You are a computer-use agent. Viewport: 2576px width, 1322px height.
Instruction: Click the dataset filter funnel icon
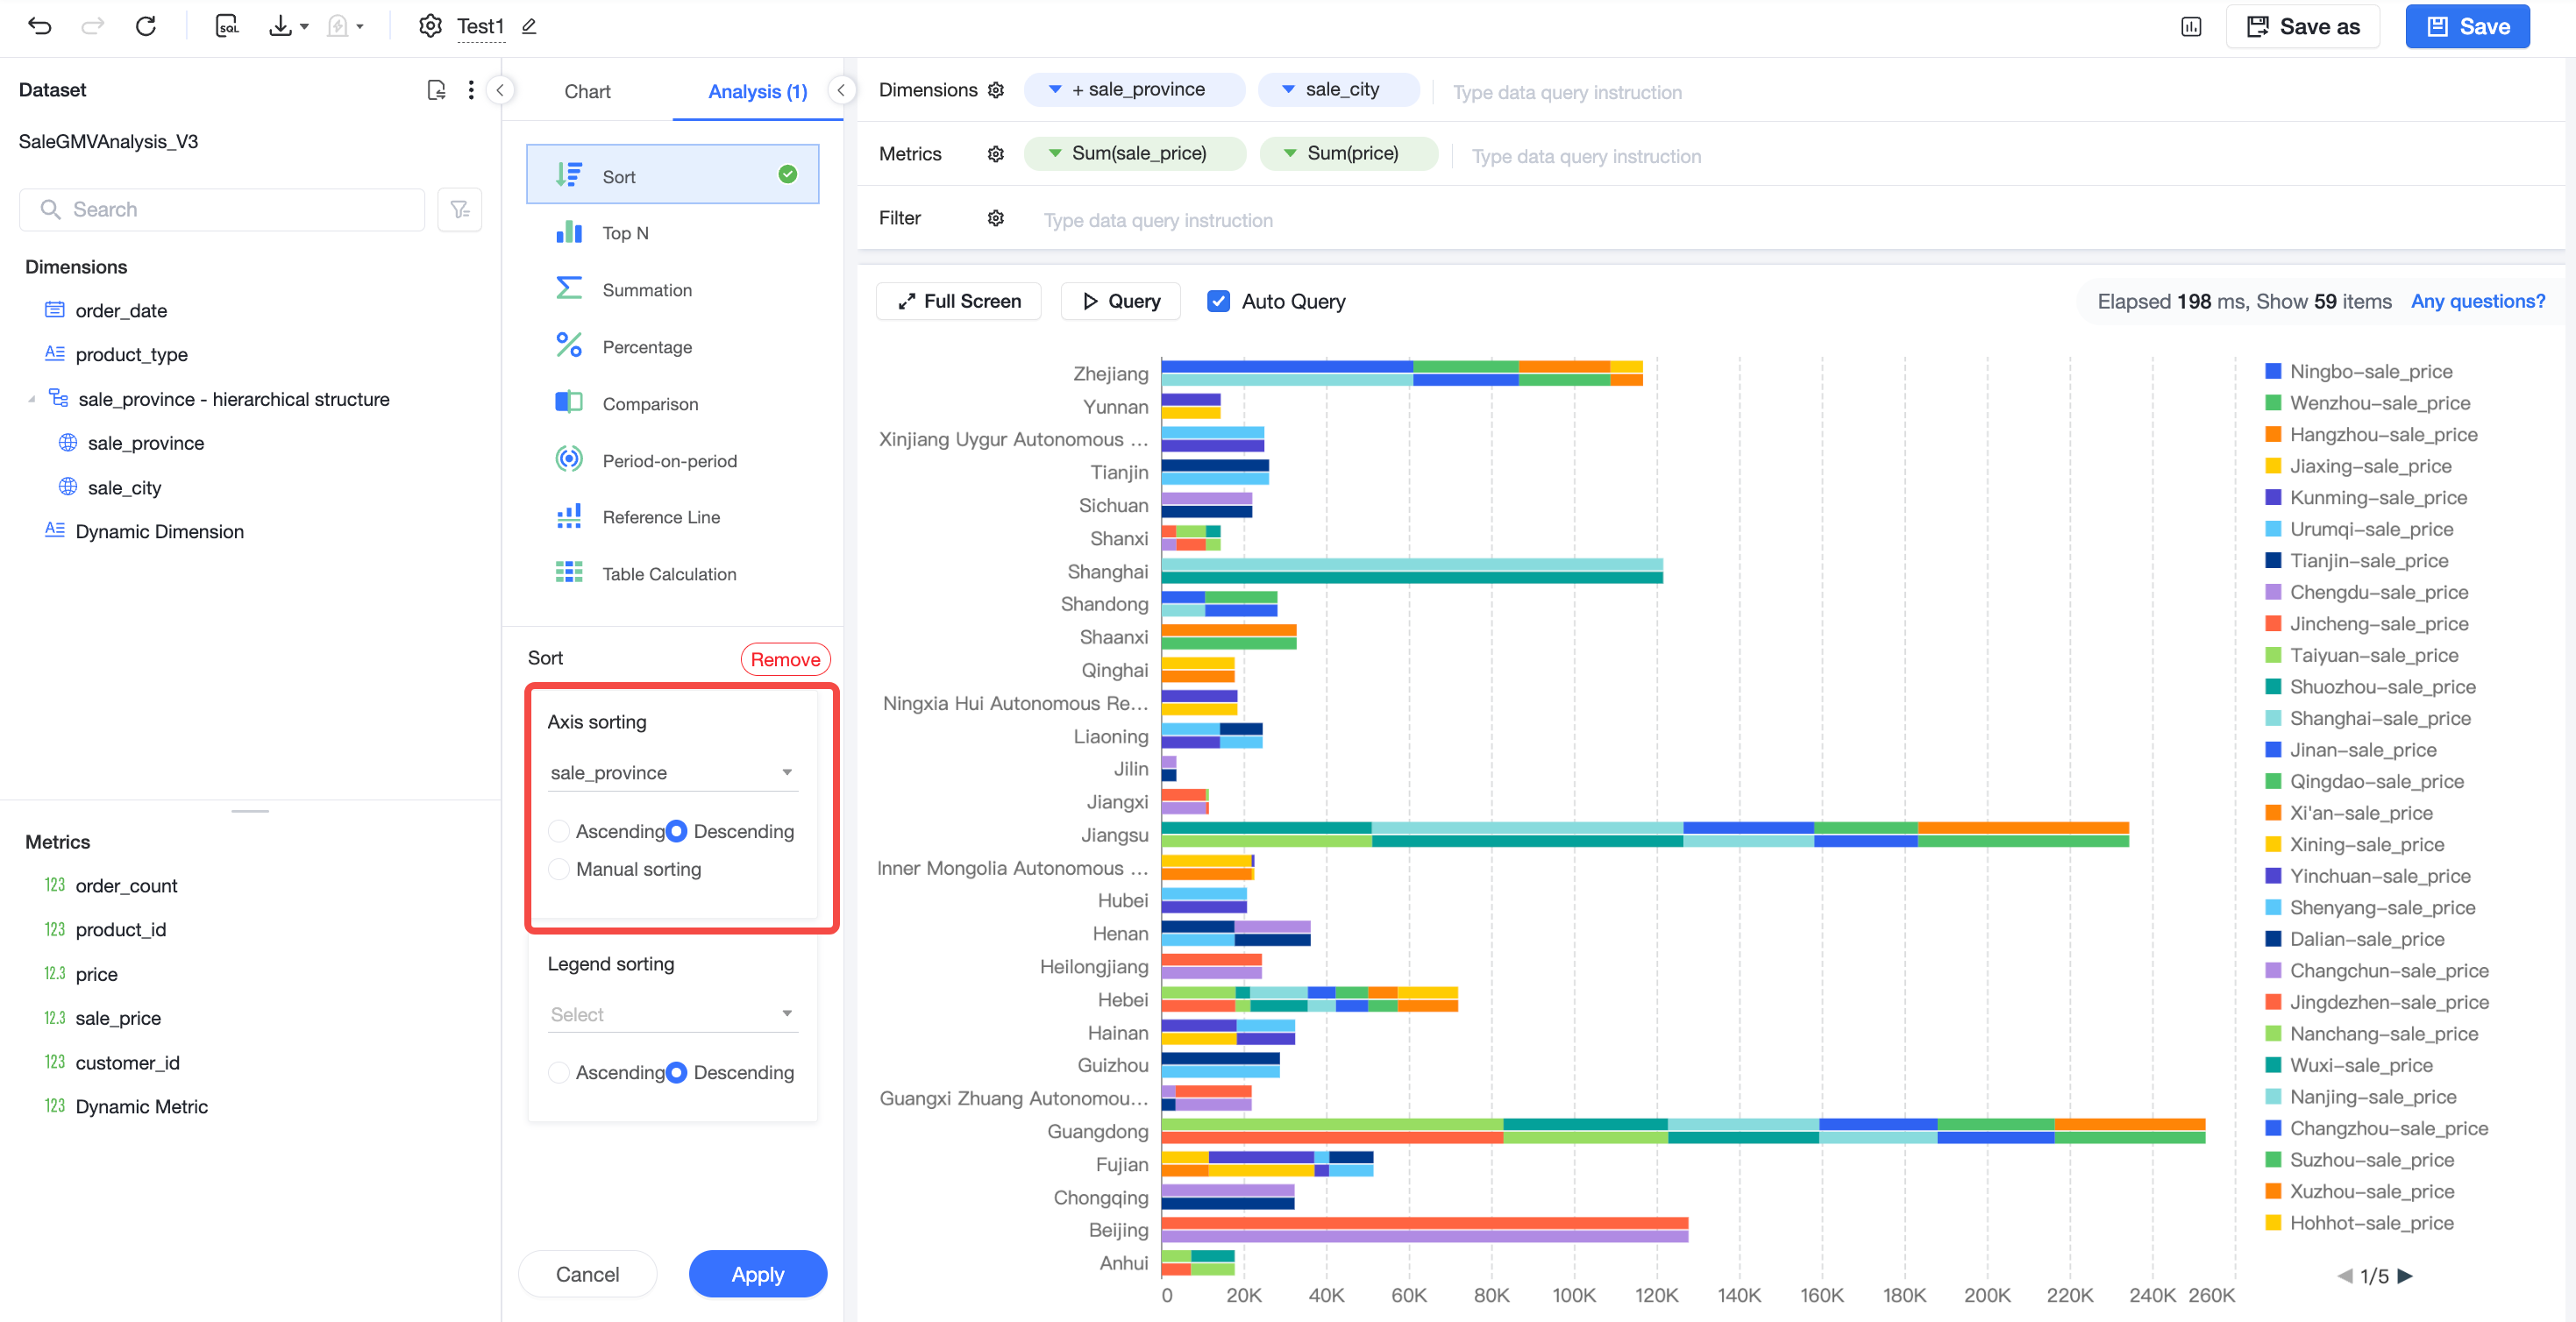[460, 210]
